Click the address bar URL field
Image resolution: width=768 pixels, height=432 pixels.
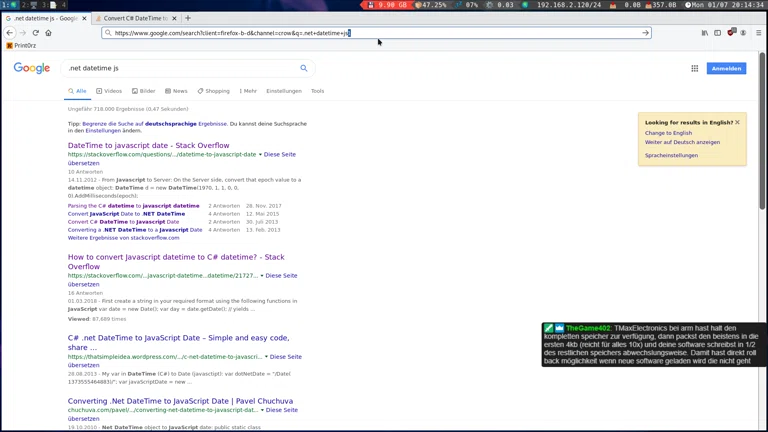376,33
